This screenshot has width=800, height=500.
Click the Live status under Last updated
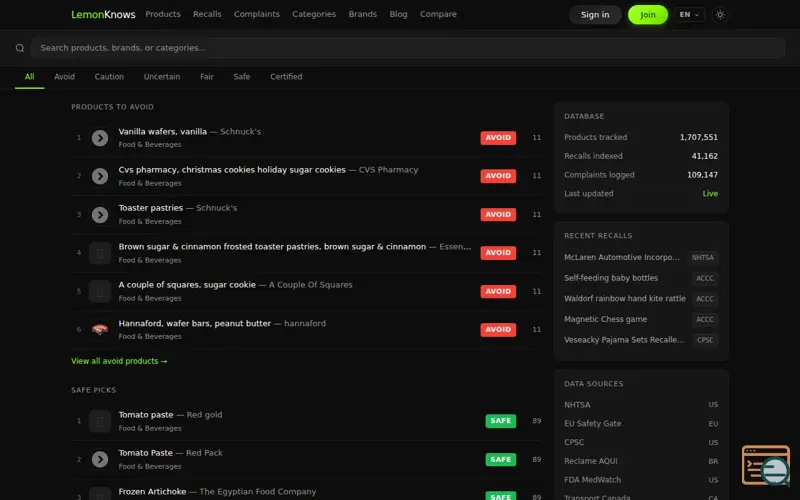(710, 194)
